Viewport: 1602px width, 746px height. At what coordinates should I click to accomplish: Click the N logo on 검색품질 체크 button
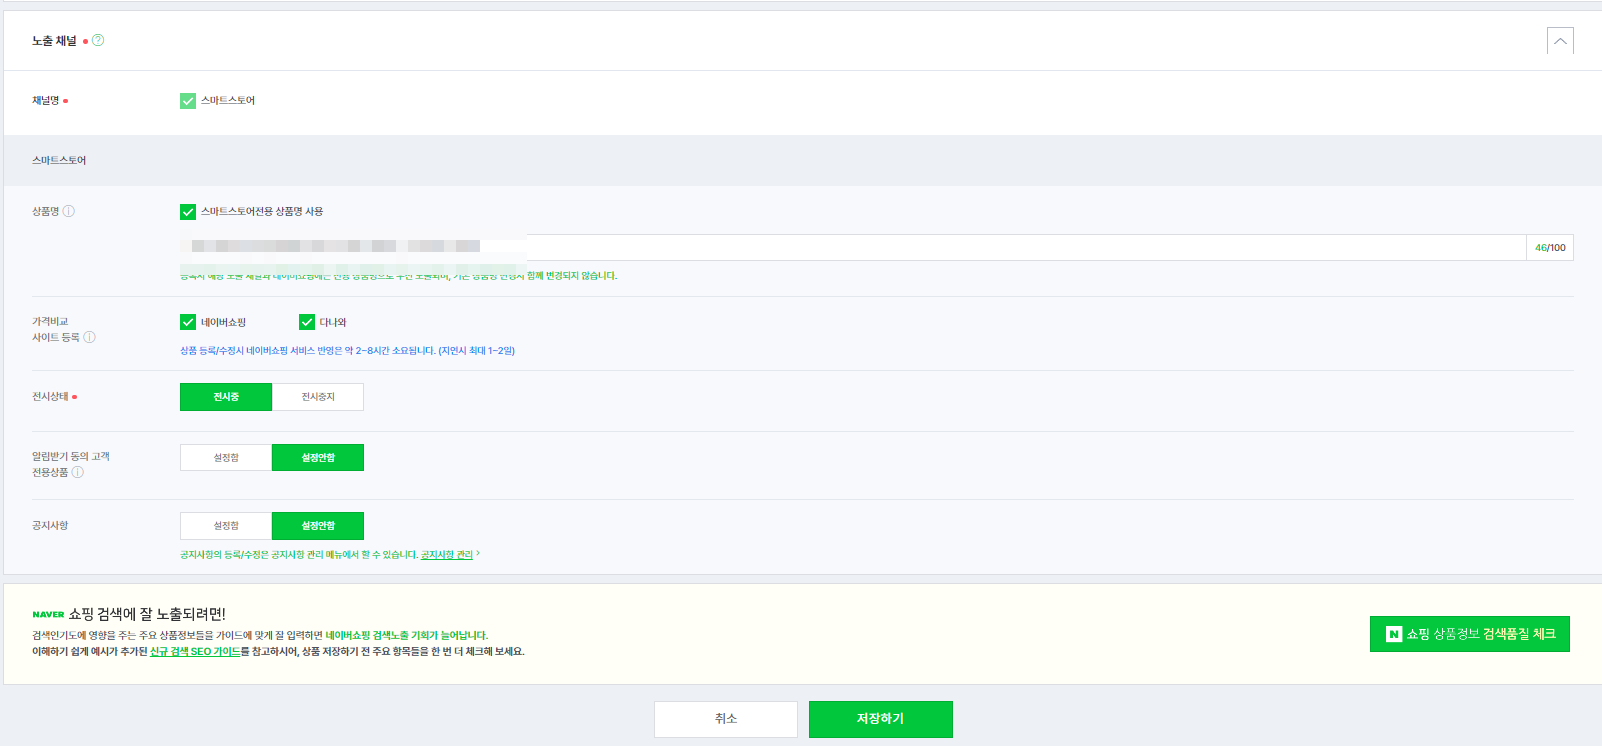[1393, 634]
